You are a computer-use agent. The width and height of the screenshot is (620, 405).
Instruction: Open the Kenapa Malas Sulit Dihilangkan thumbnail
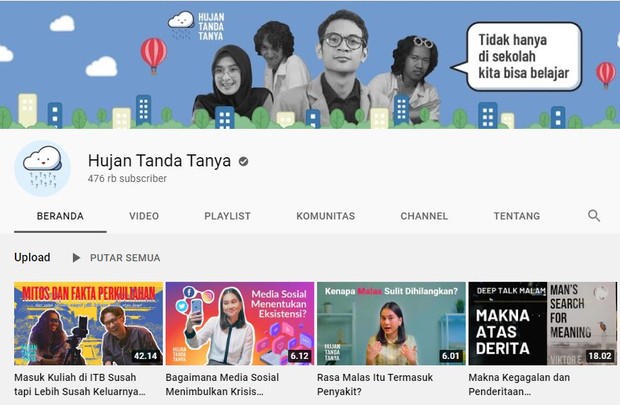click(391, 323)
